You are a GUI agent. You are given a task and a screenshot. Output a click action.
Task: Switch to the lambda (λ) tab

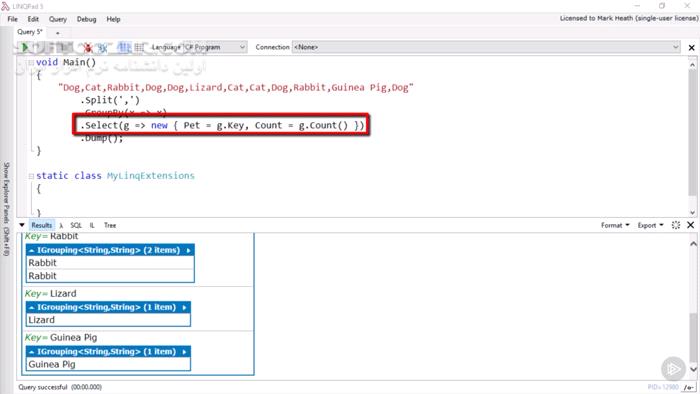[61, 225]
